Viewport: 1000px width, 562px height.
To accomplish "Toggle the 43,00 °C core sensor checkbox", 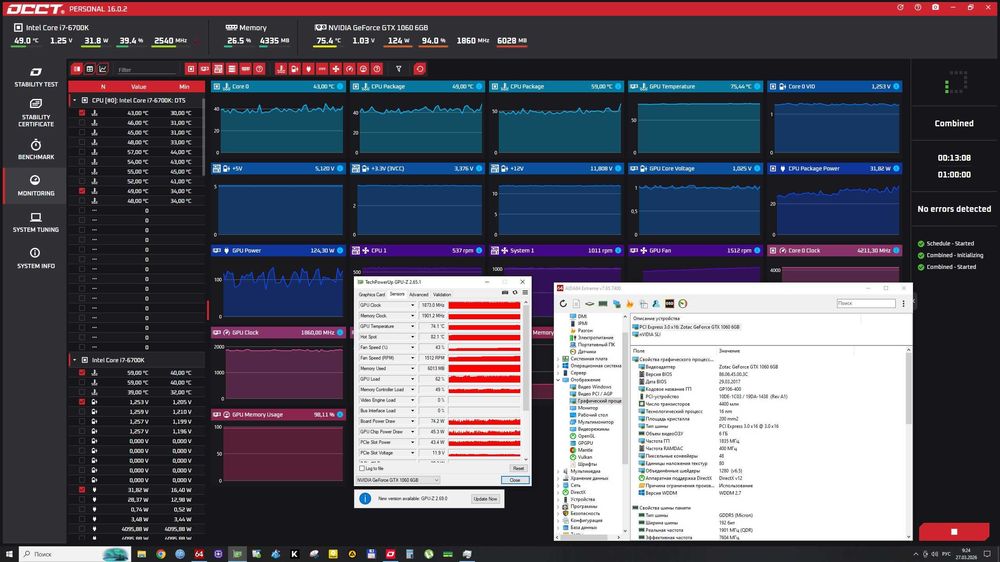I will (82, 113).
